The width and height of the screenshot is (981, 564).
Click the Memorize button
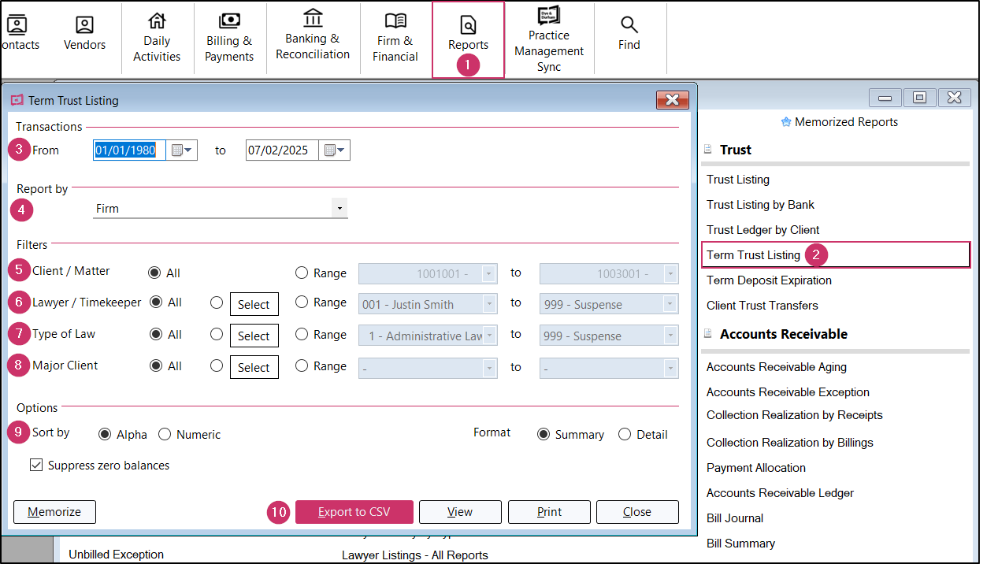tap(54, 511)
